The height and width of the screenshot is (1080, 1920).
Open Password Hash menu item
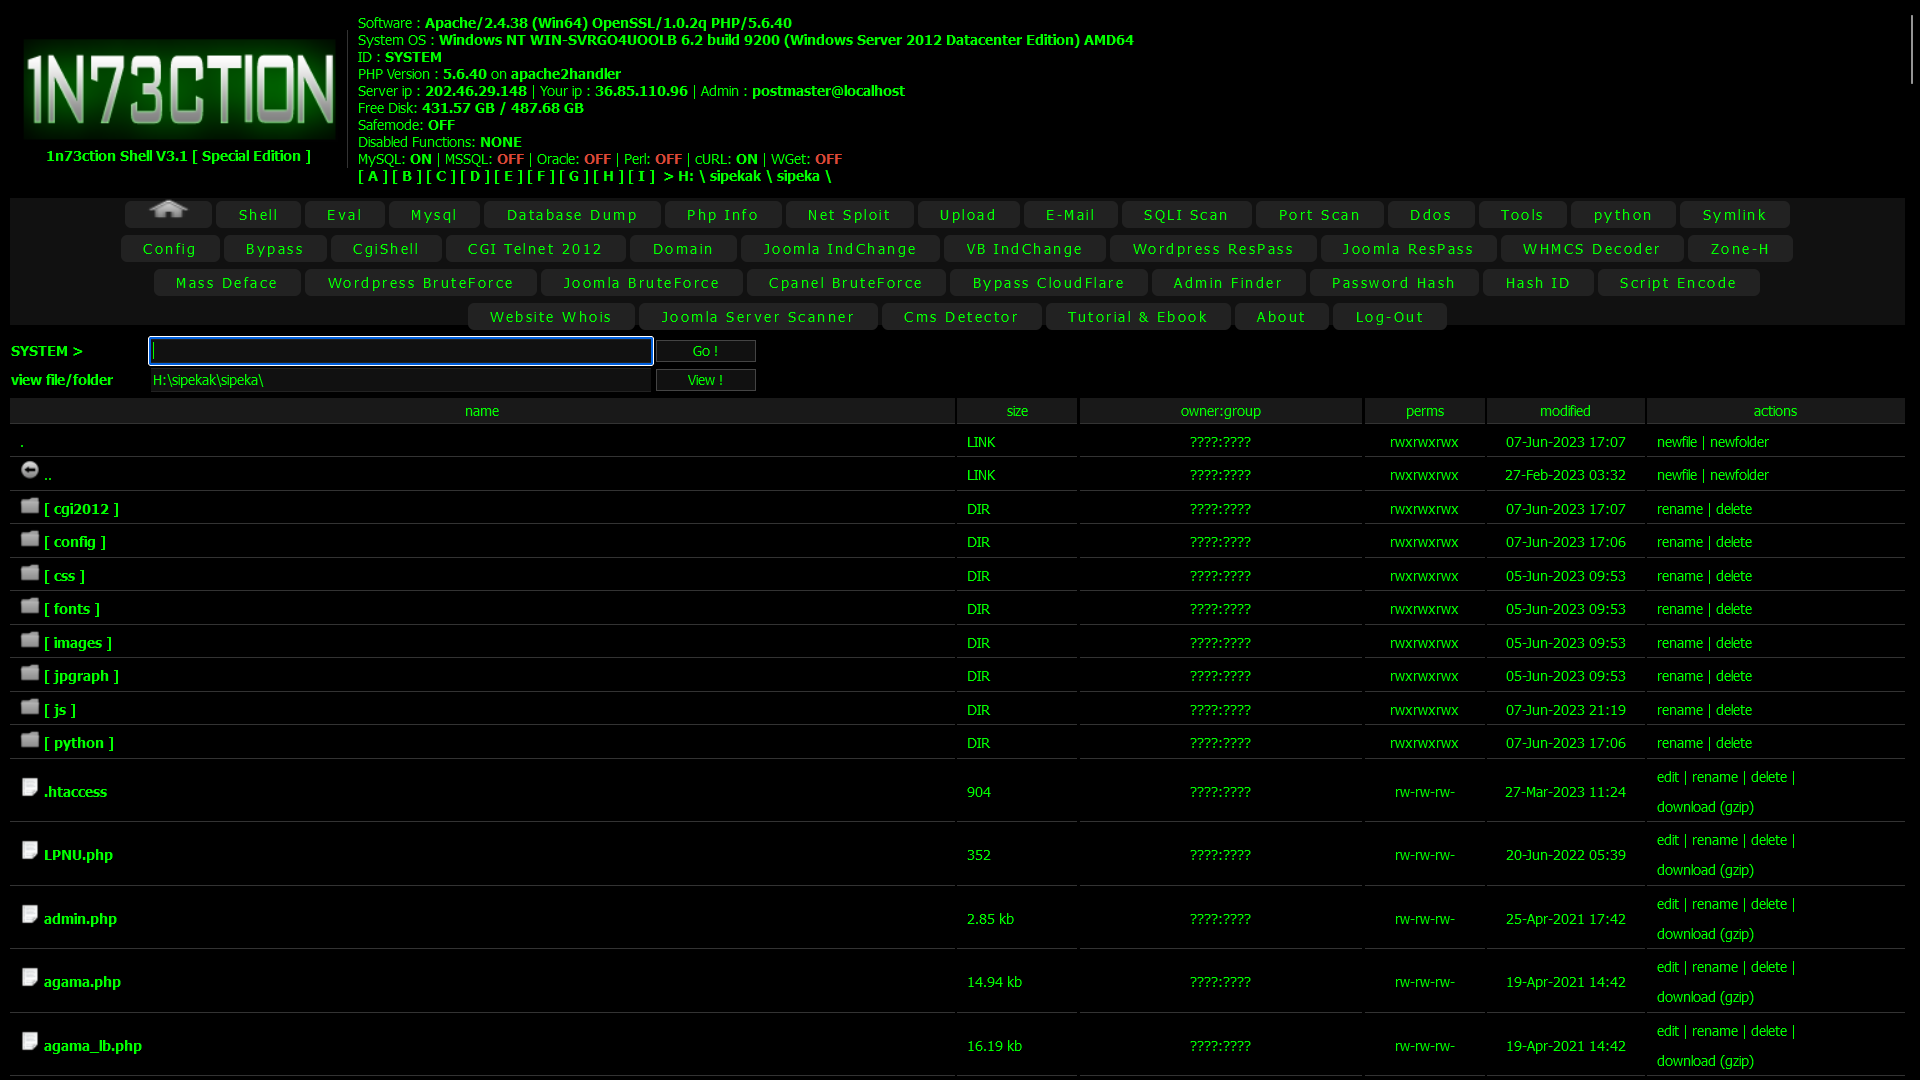click(x=1394, y=283)
